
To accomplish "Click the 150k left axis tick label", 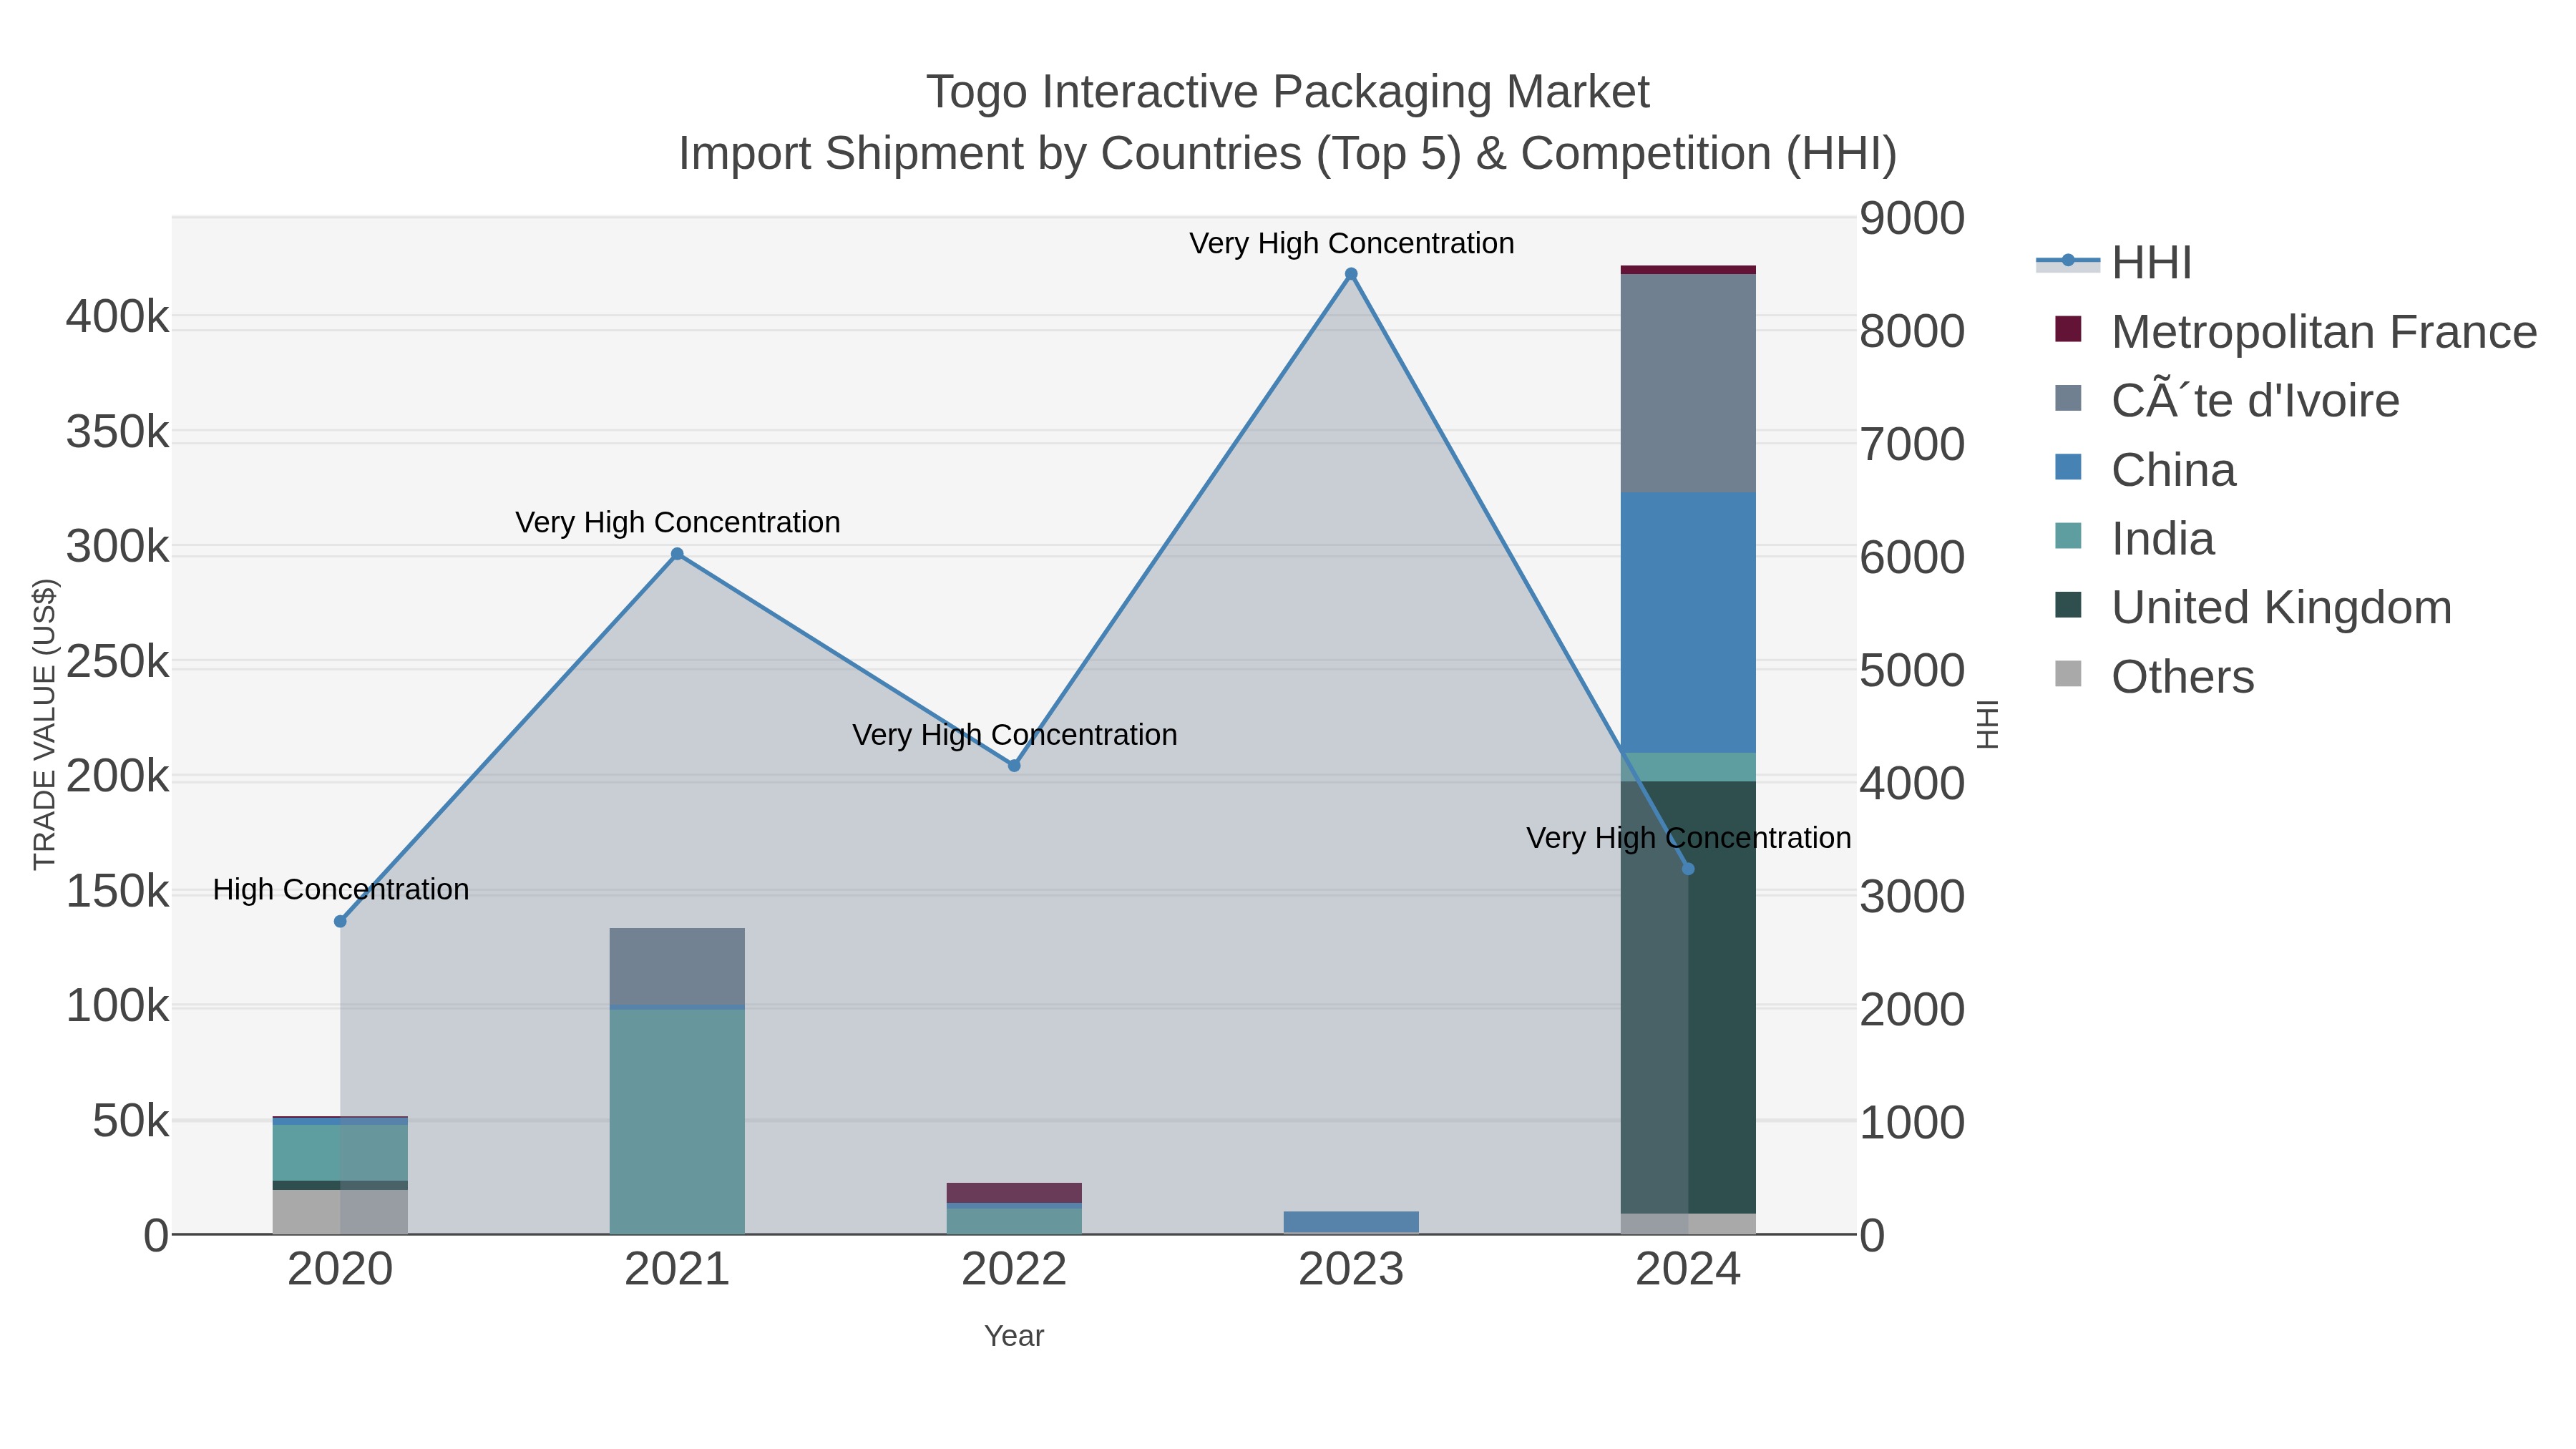I will (118, 891).
